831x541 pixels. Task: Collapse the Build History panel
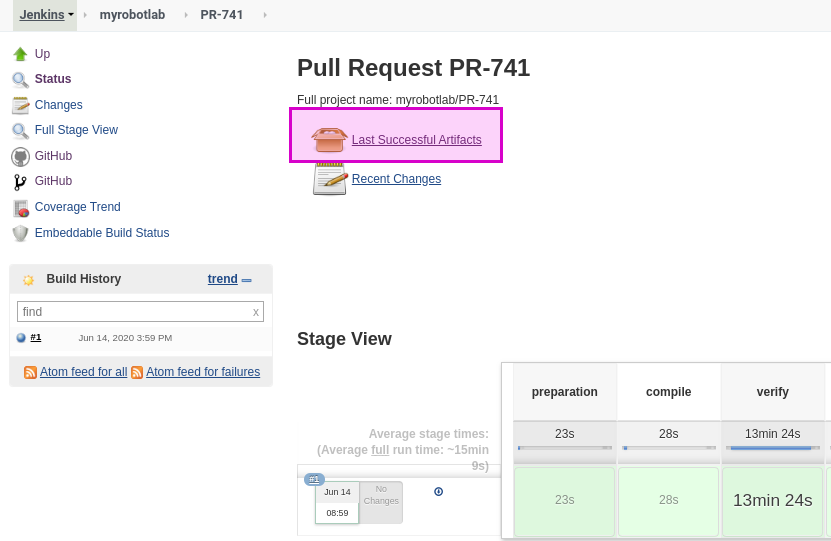[x=246, y=280]
